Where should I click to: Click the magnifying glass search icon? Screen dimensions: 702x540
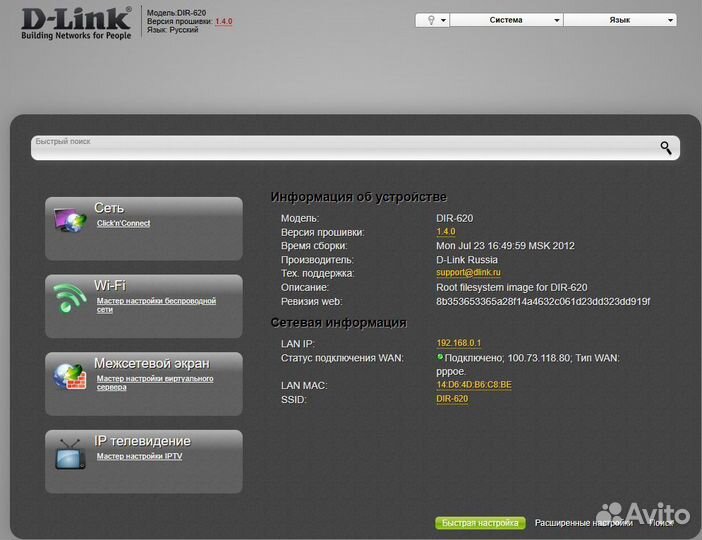(666, 148)
